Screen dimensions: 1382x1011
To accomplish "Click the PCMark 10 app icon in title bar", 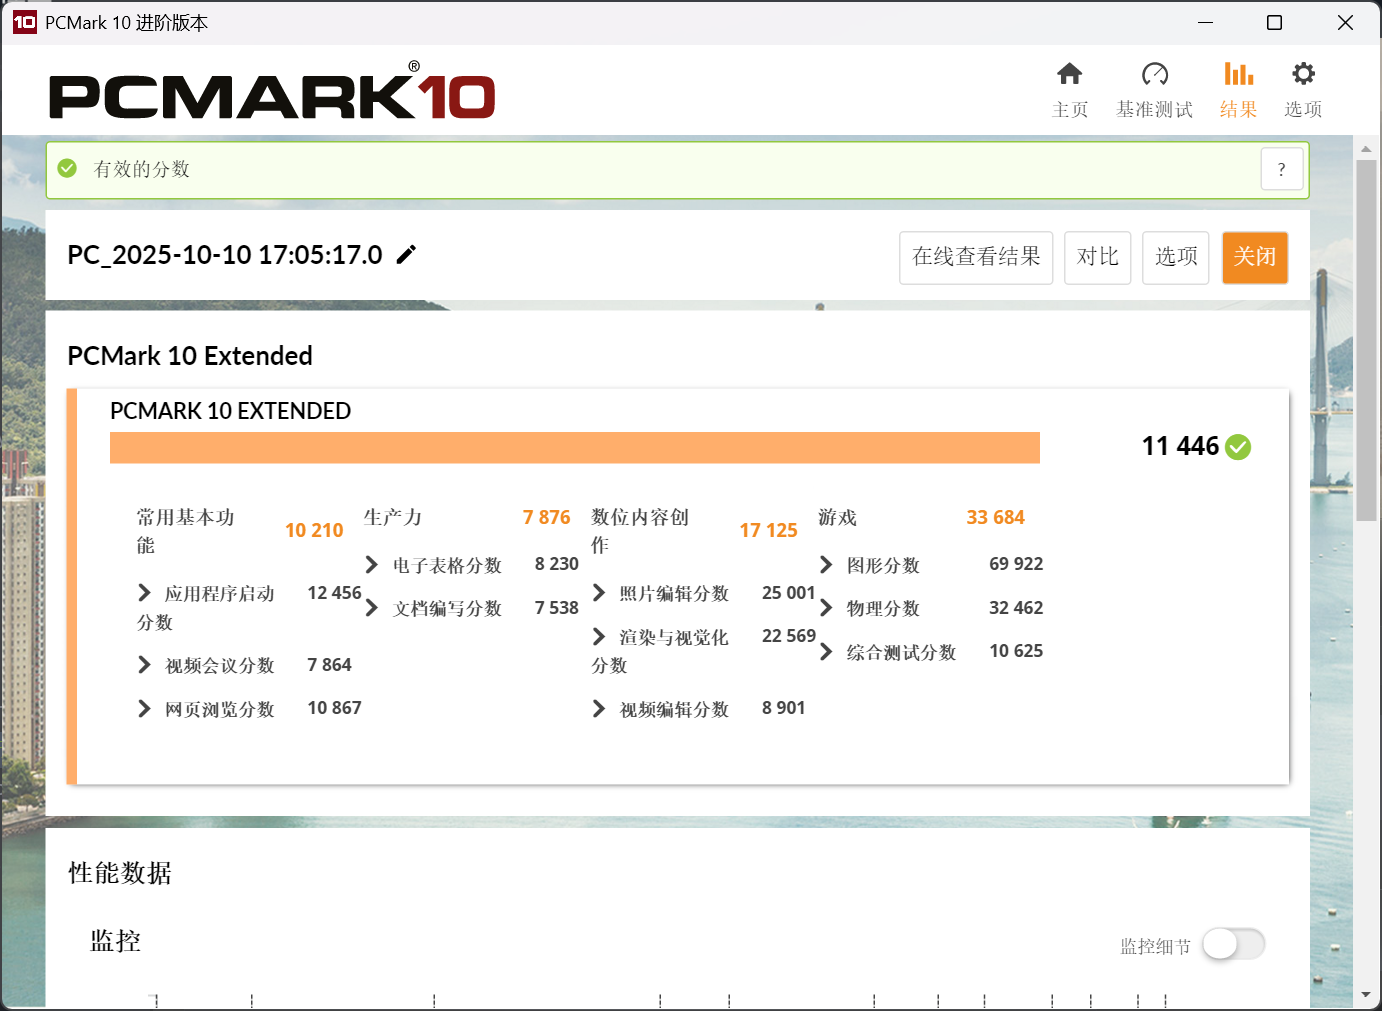I will point(24,22).
